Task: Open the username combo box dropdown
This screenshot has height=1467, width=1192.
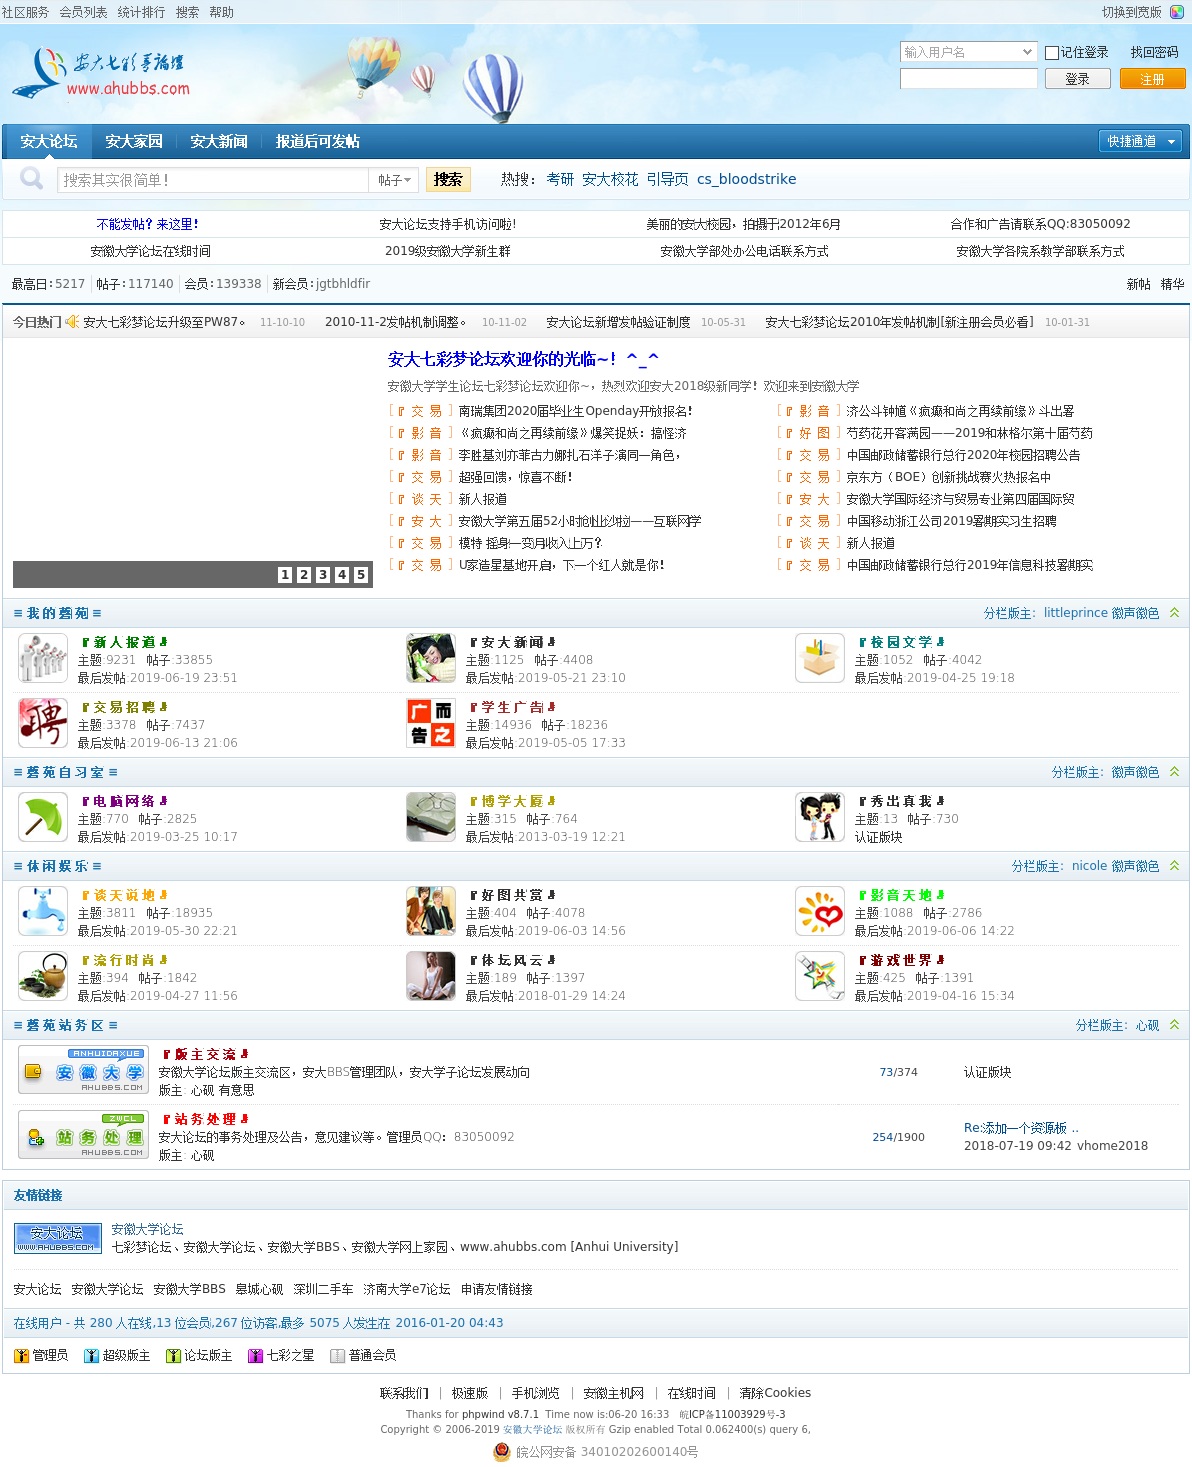Action: [x=1027, y=52]
